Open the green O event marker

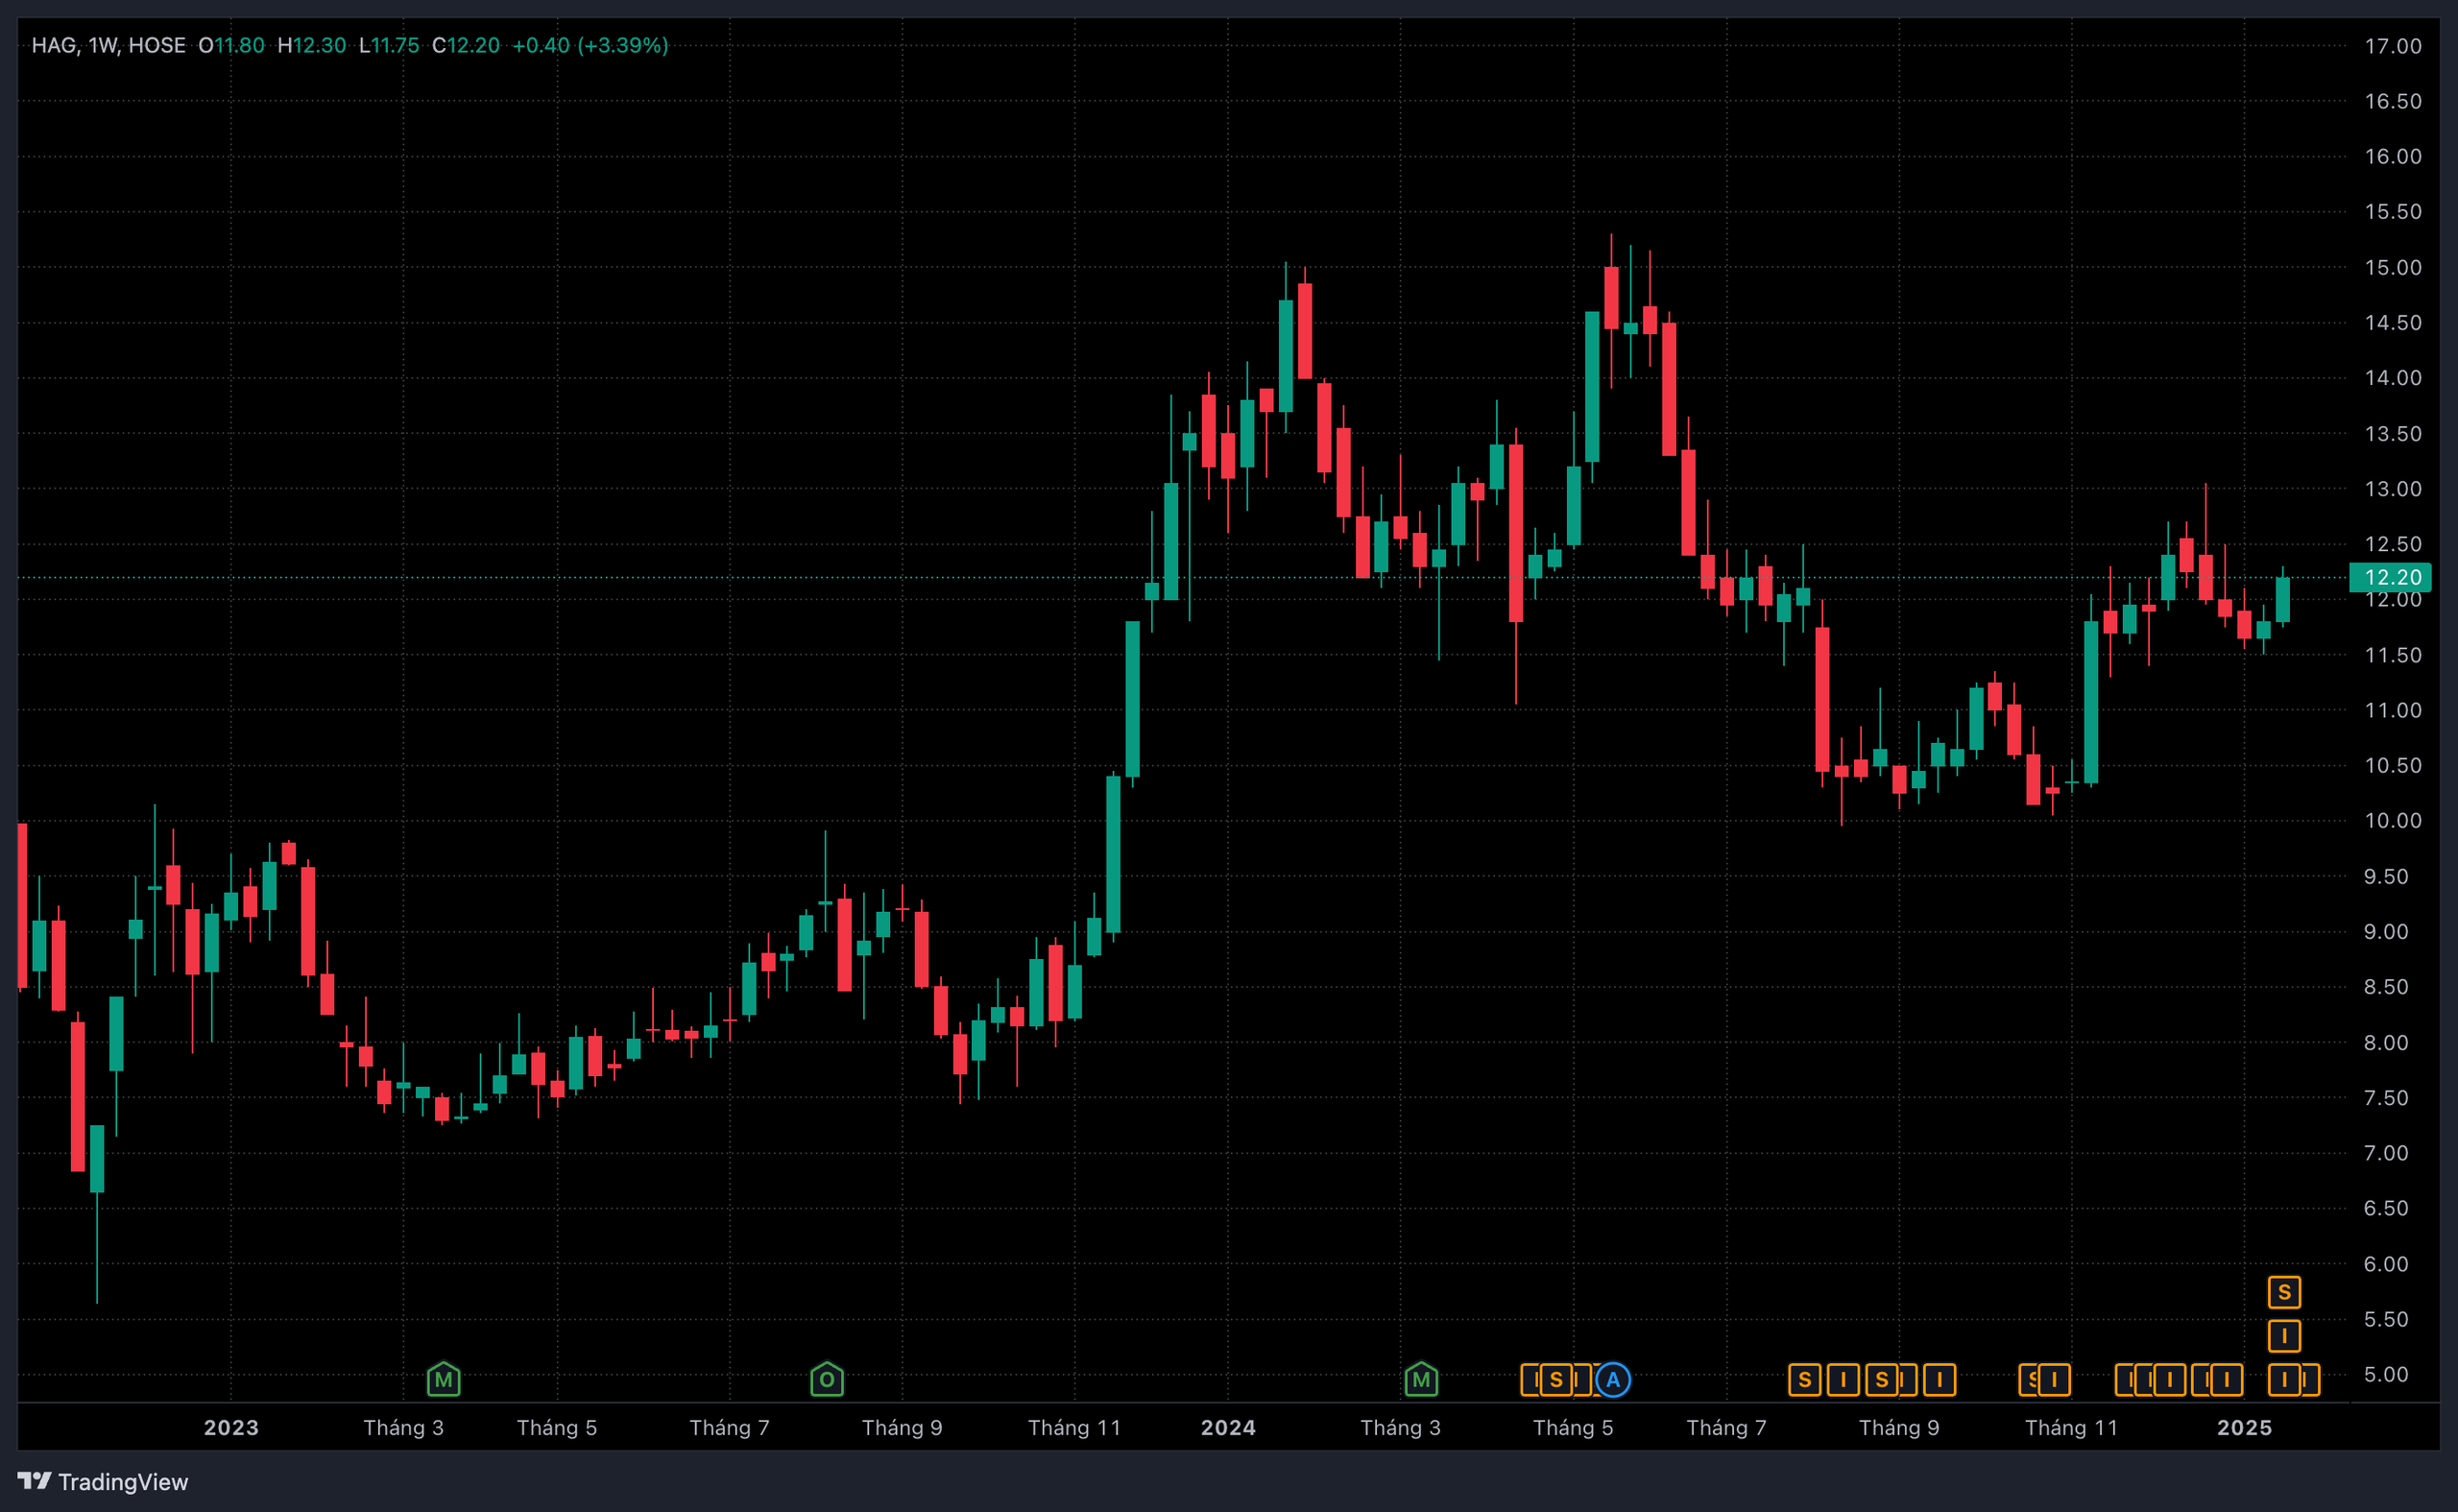pos(827,1380)
